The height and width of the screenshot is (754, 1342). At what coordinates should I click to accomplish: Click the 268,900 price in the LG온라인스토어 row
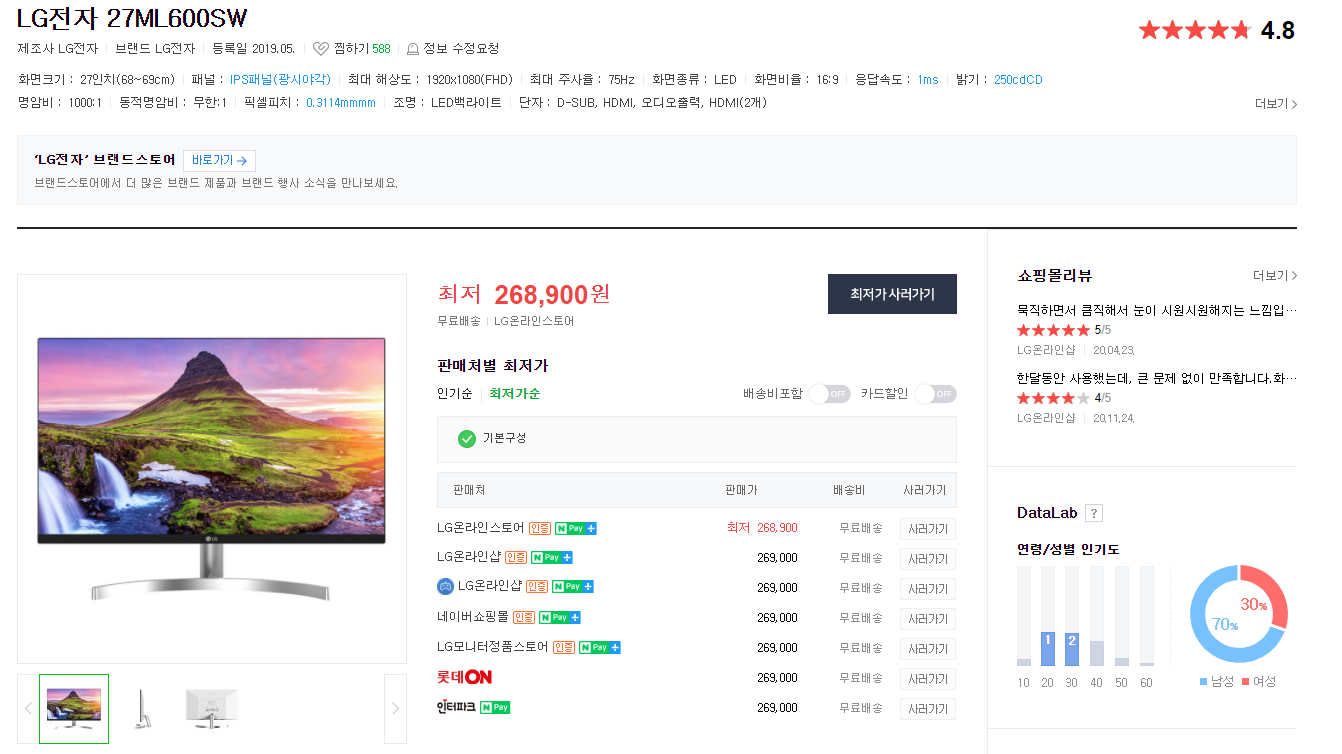point(777,527)
